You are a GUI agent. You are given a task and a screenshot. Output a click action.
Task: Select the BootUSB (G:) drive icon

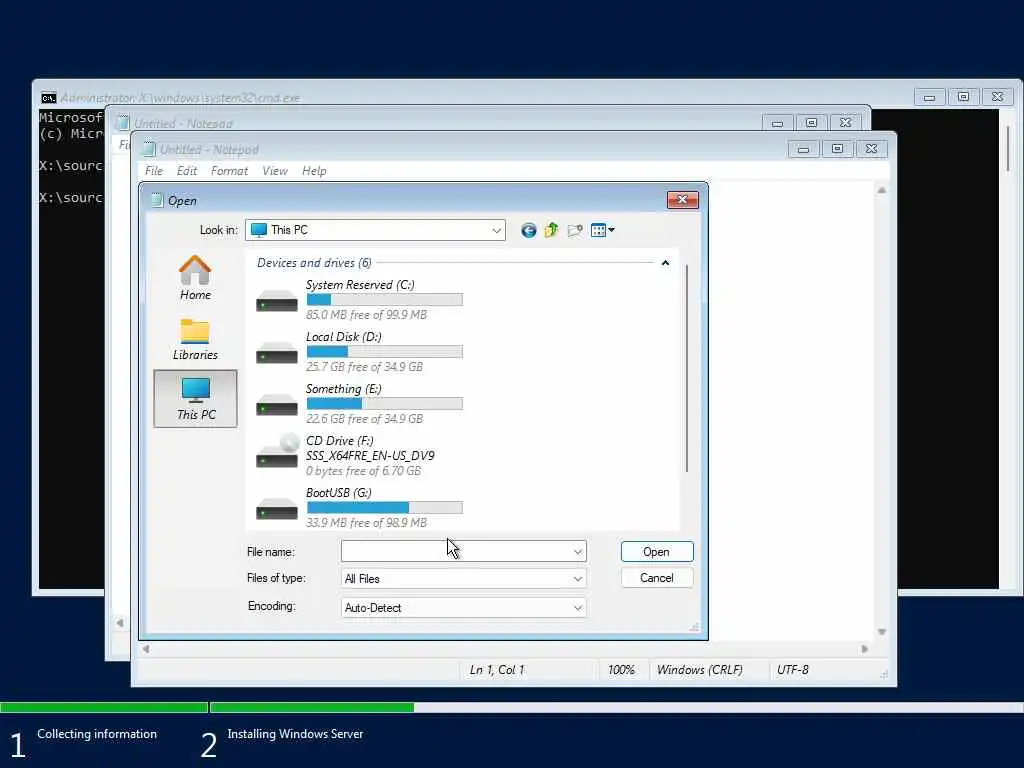pyautogui.click(x=276, y=509)
